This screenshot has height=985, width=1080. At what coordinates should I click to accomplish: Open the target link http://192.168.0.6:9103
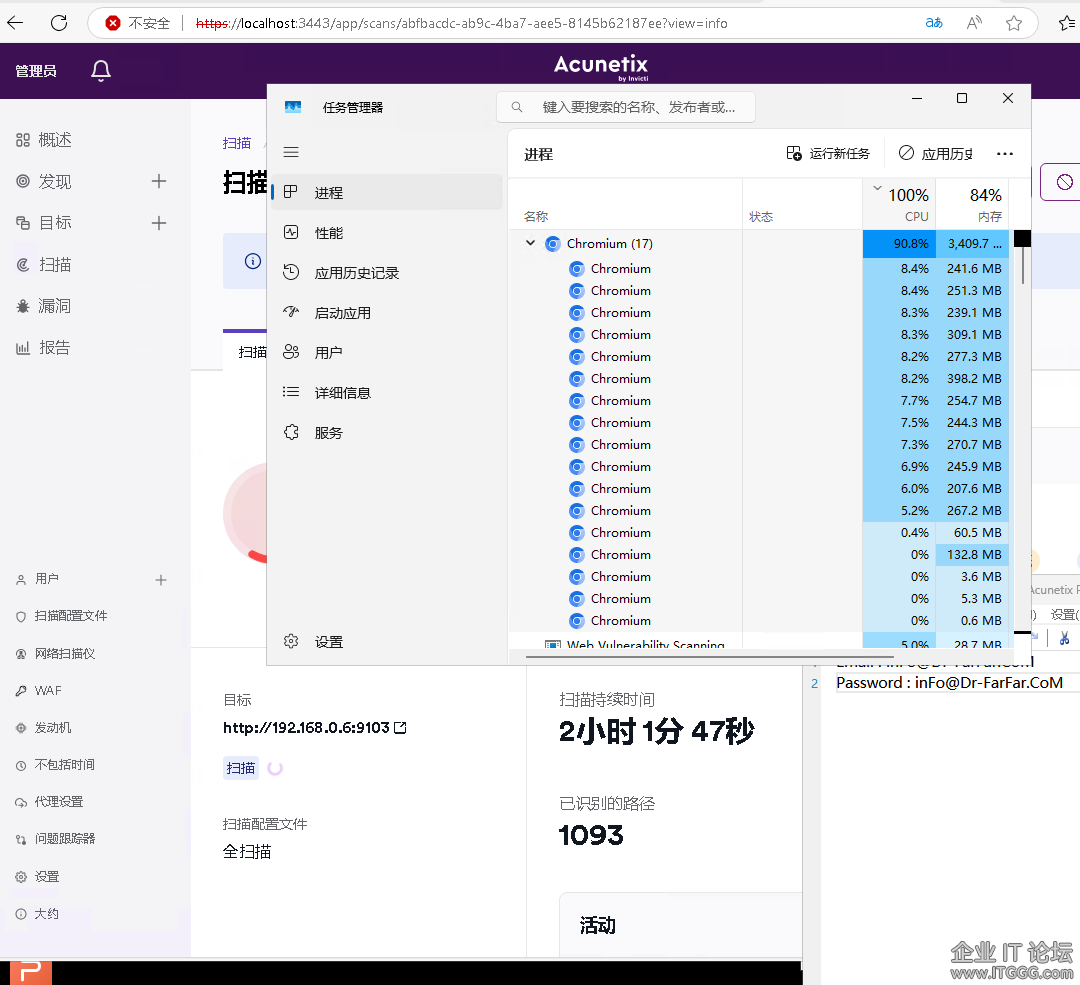[315, 727]
